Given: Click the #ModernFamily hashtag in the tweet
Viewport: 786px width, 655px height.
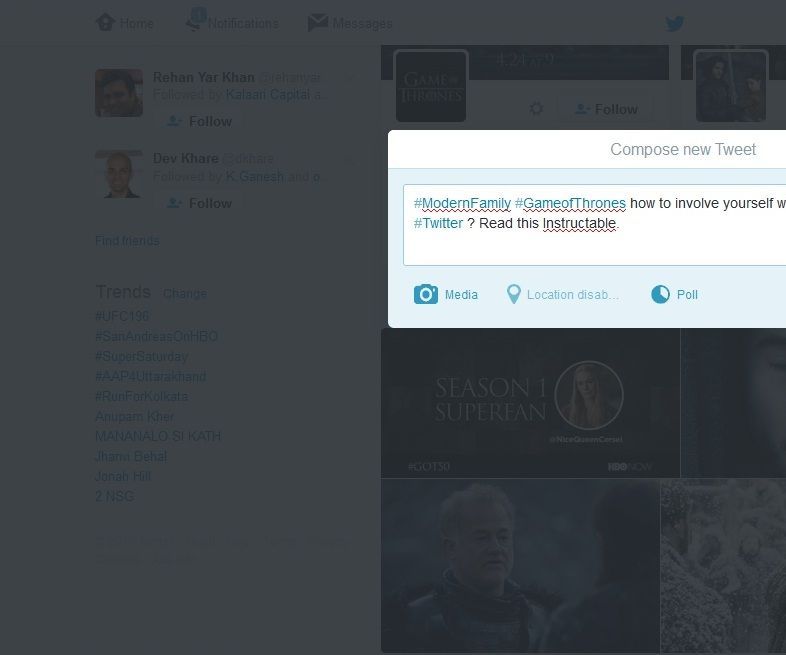Looking at the screenshot, I should coord(462,203).
